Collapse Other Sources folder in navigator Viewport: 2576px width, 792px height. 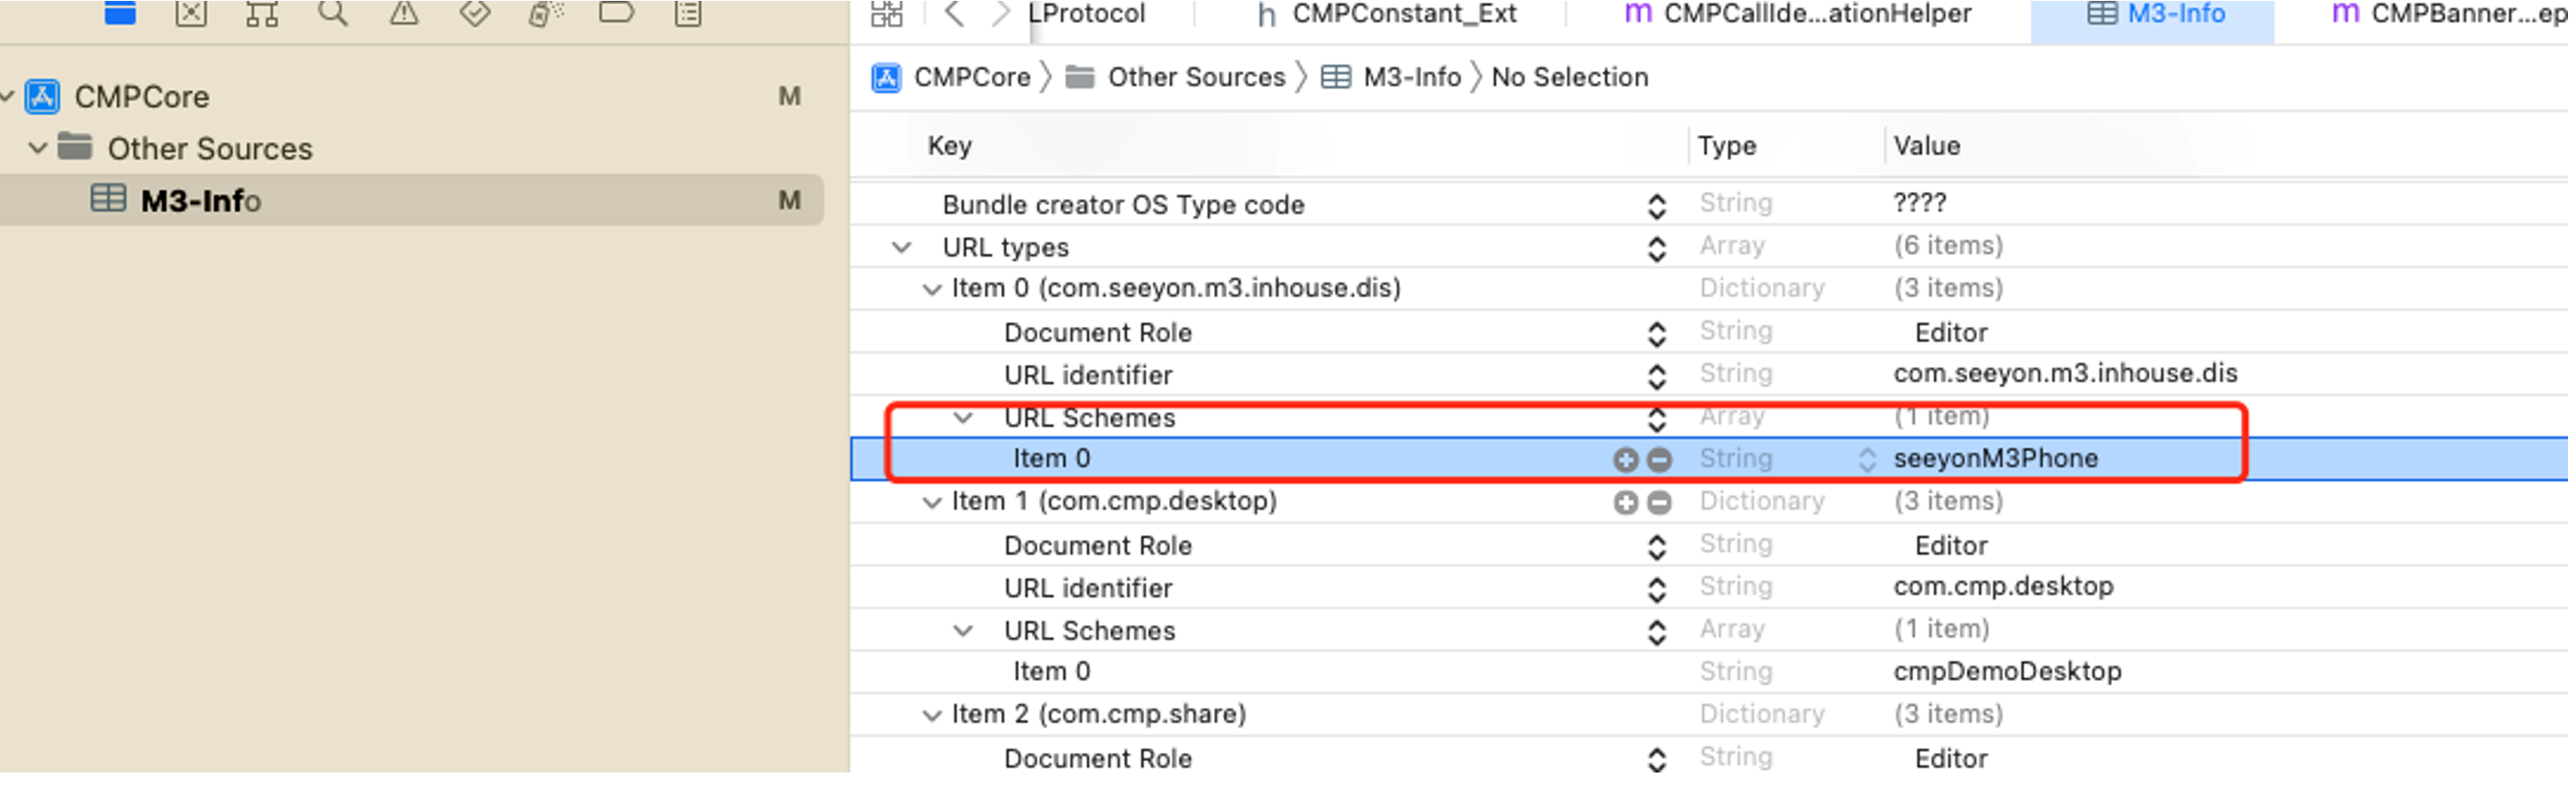(x=38, y=148)
